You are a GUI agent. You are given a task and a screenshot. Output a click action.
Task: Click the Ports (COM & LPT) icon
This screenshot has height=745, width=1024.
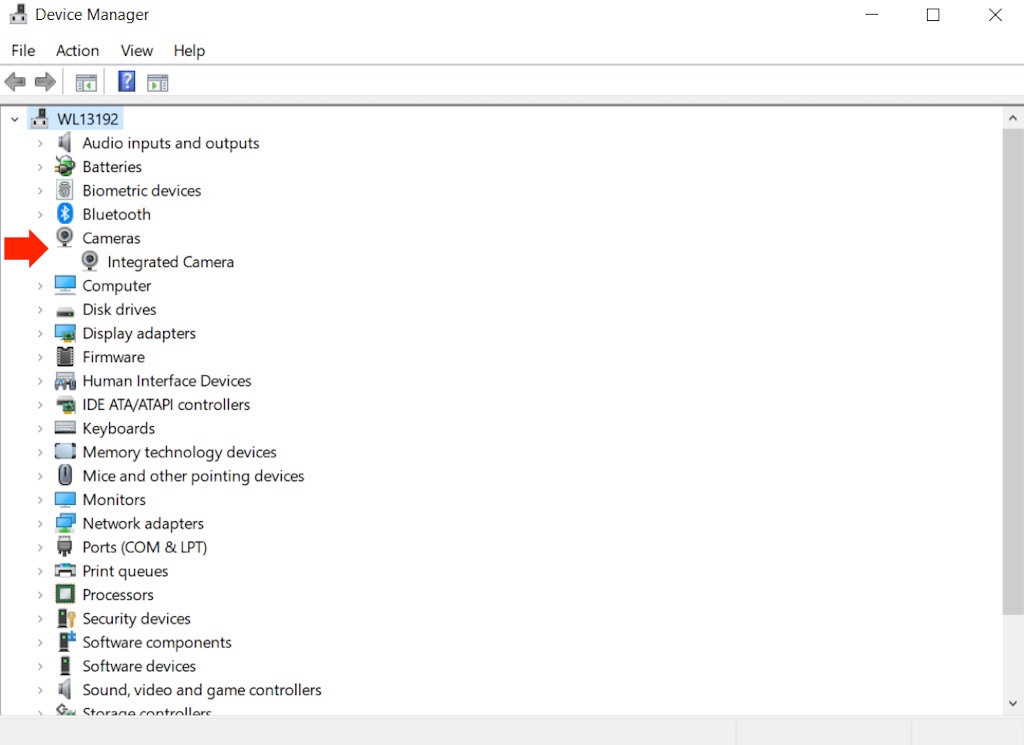65,547
